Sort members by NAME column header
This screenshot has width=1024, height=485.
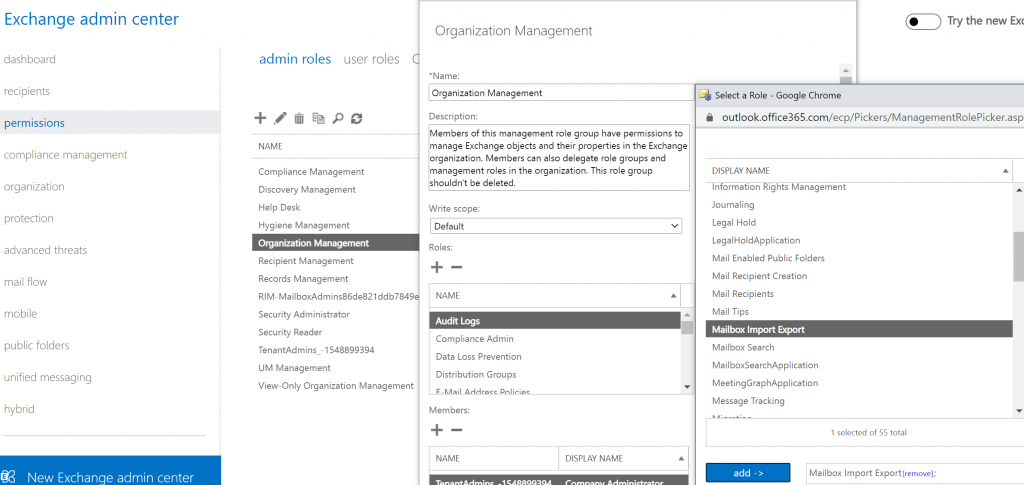click(x=494, y=458)
